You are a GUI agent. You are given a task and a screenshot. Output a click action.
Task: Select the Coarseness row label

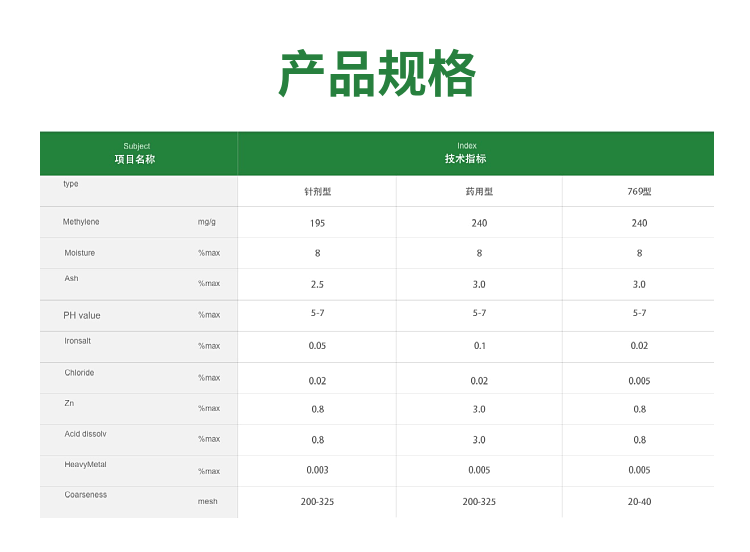click(85, 495)
